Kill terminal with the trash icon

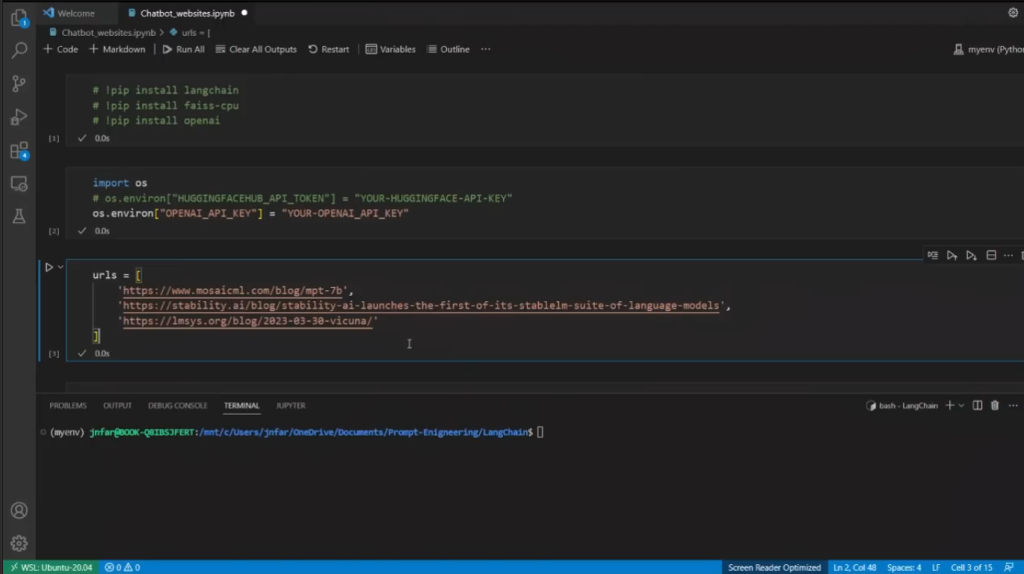click(x=994, y=405)
